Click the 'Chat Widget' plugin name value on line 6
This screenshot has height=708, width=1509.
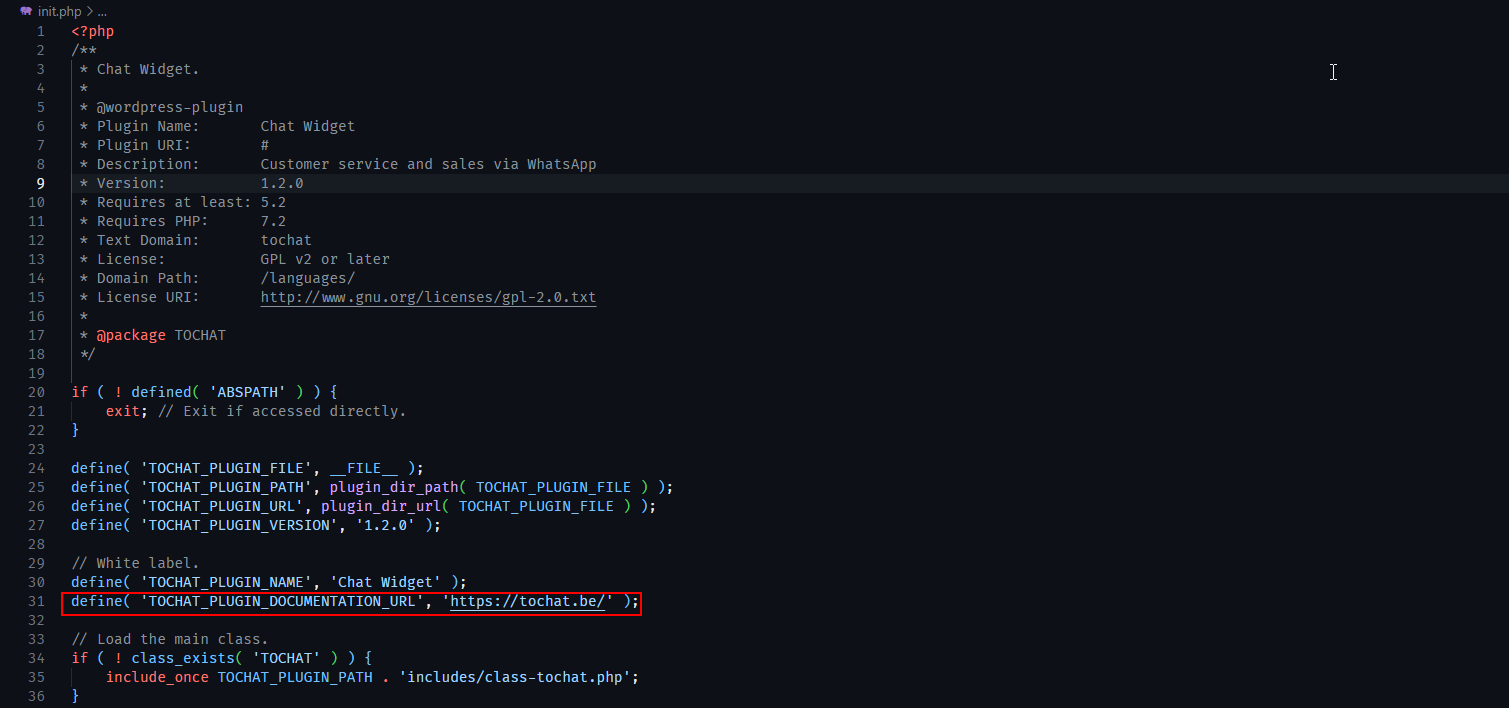[308, 126]
